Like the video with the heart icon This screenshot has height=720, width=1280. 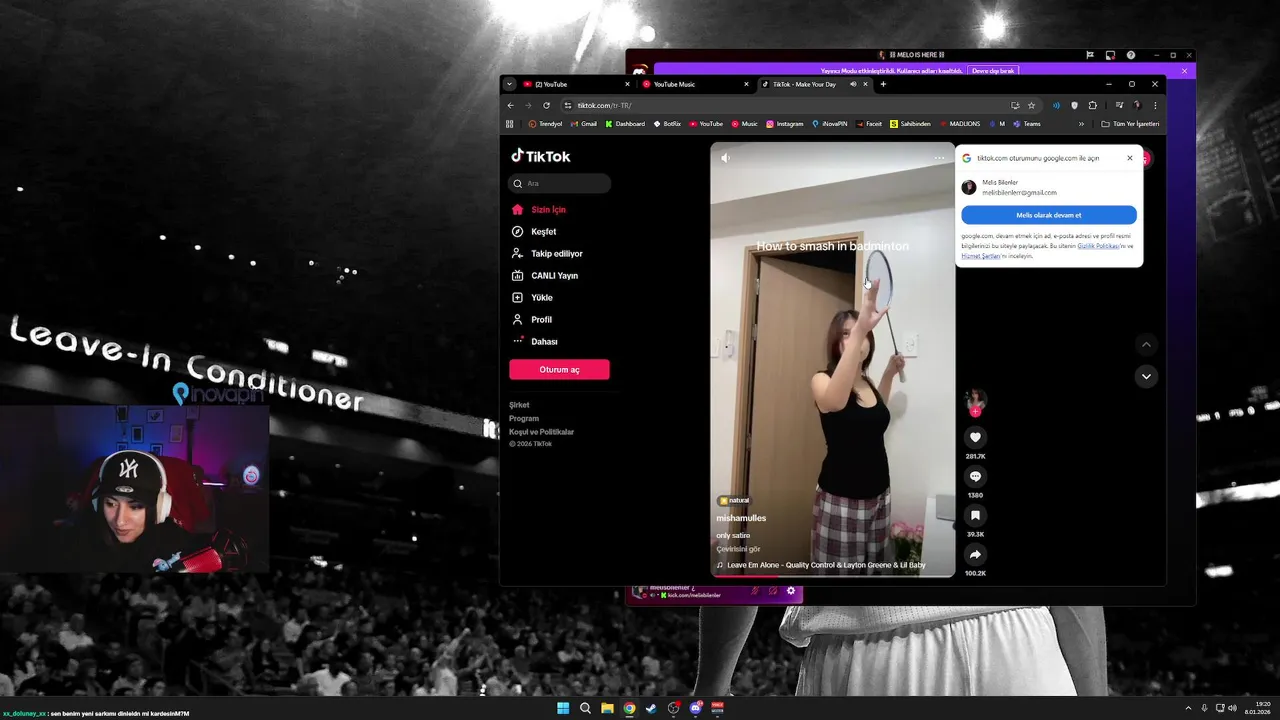point(975,437)
